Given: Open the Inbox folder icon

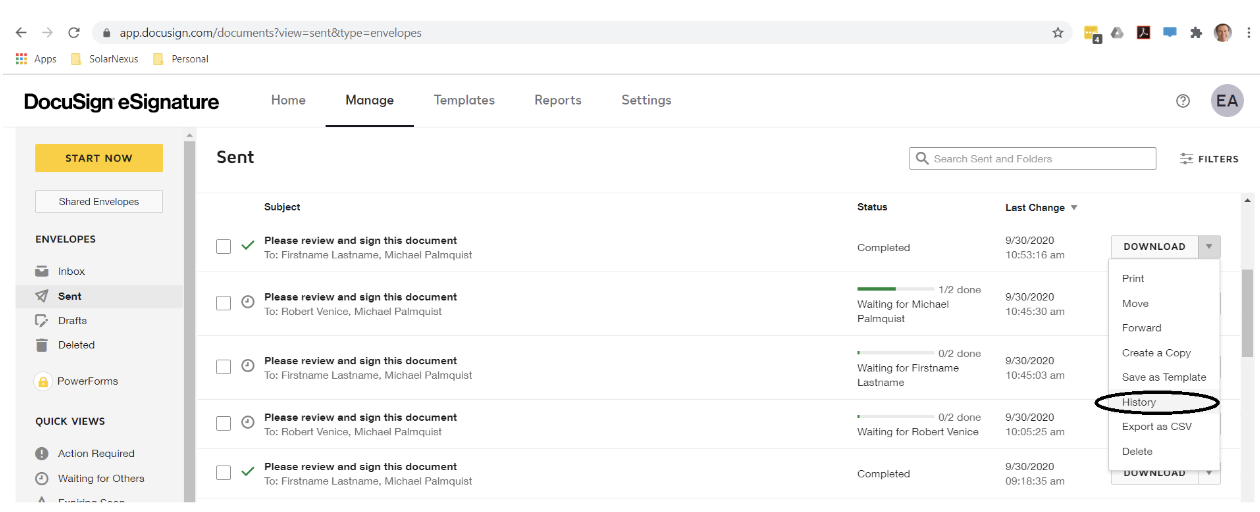Looking at the screenshot, I should (42, 271).
